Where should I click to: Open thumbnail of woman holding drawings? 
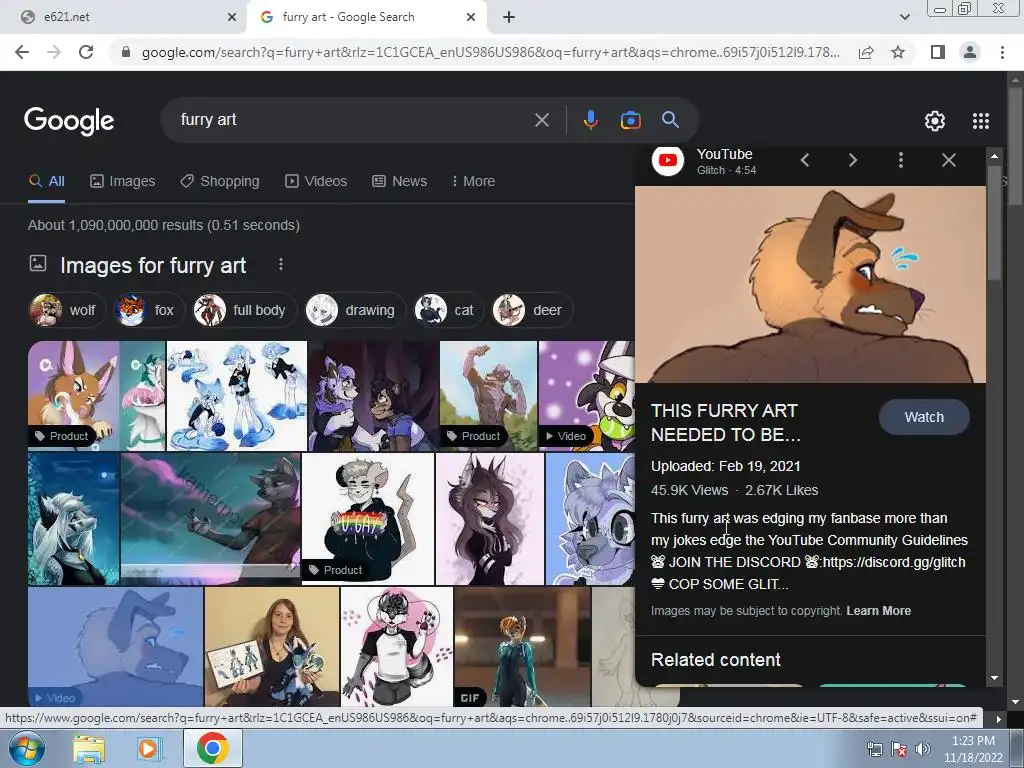(x=272, y=647)
